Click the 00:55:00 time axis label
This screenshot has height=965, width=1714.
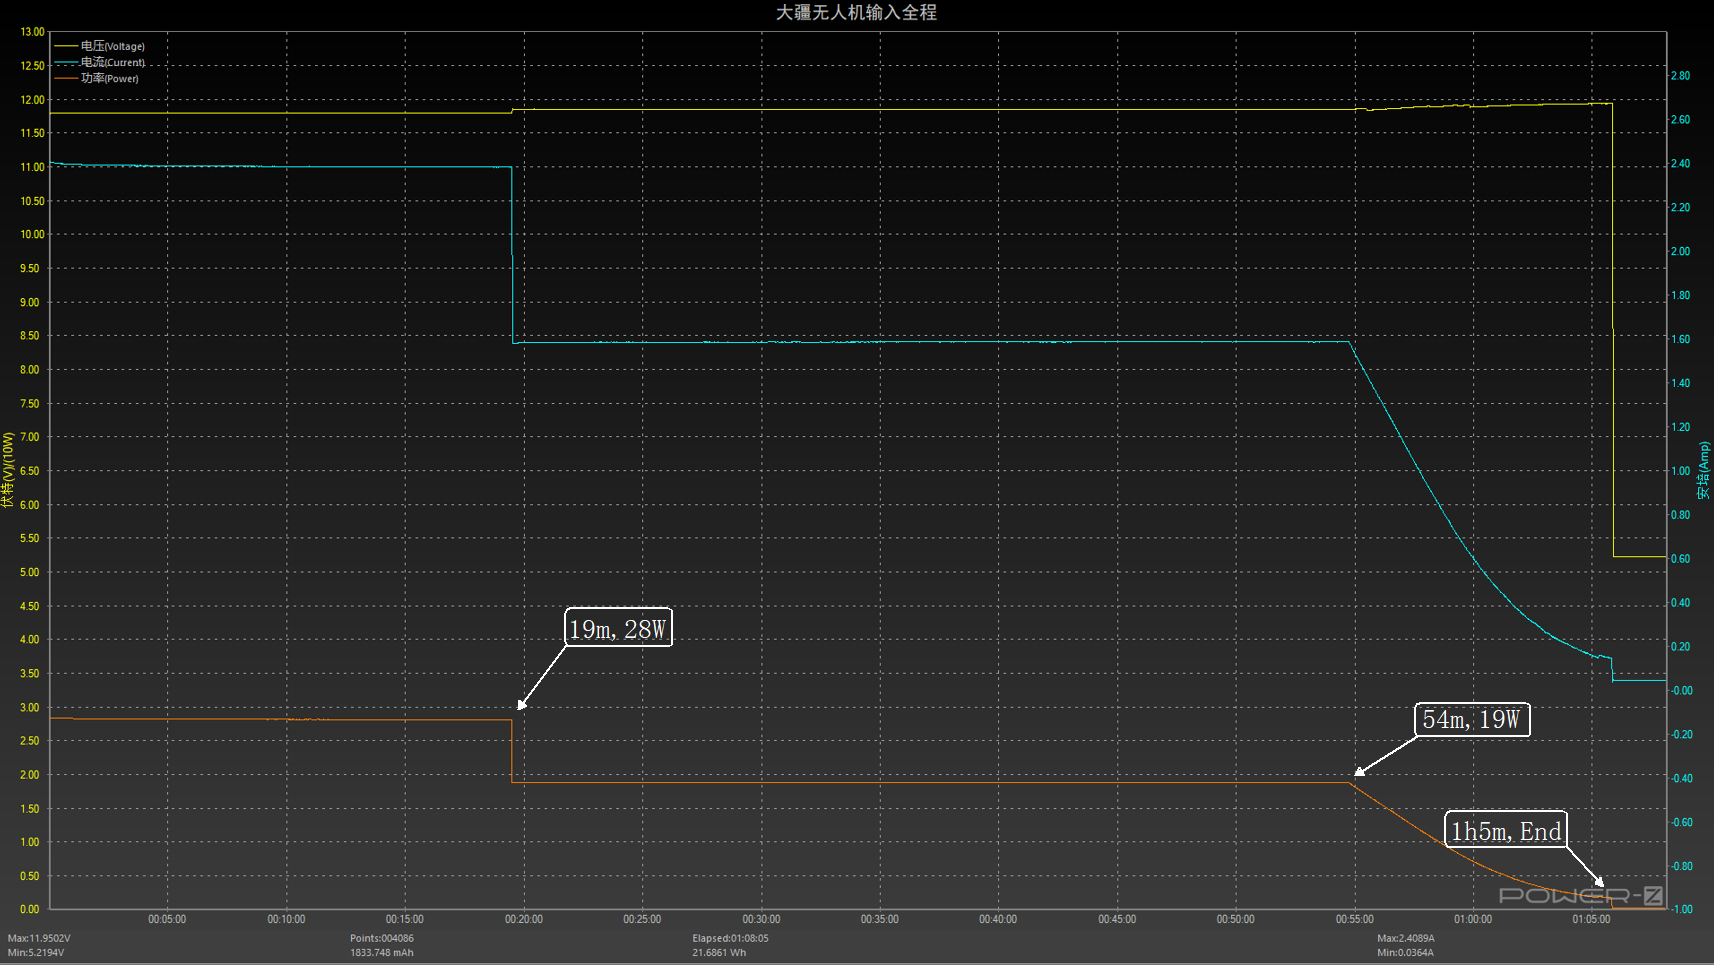1355,919
